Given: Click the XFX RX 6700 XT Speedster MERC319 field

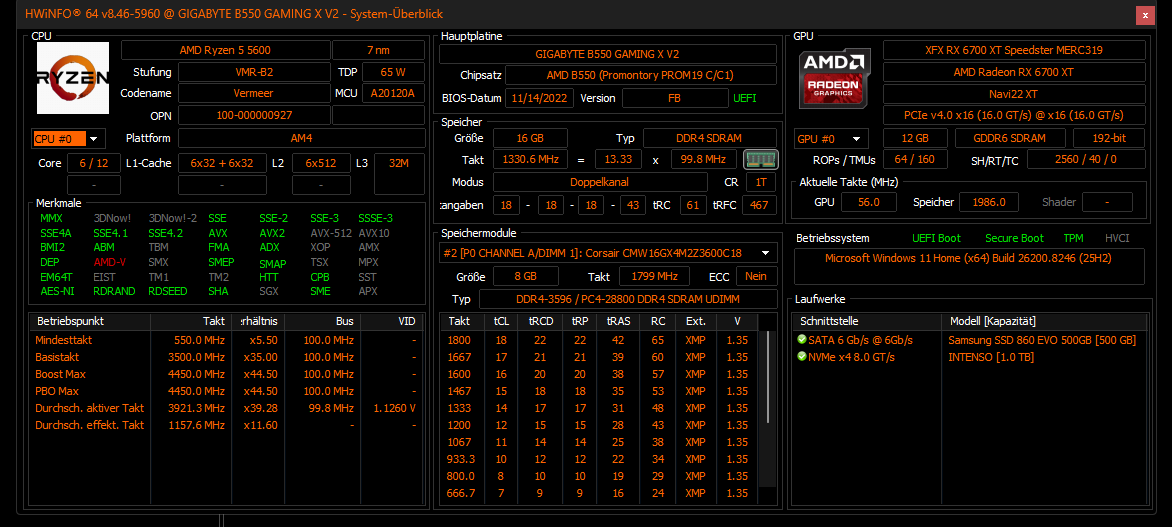Looking at the screenshot, I should (x=1014, y=50).
